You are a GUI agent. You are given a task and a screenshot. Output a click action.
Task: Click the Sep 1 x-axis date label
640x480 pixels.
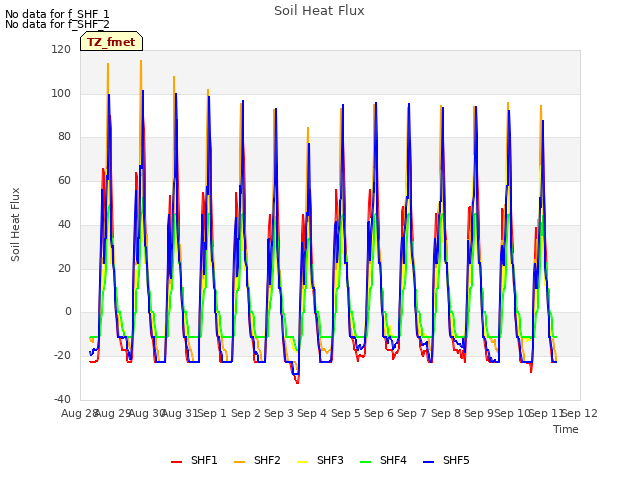pyautogui.click(x=212, y=413)
